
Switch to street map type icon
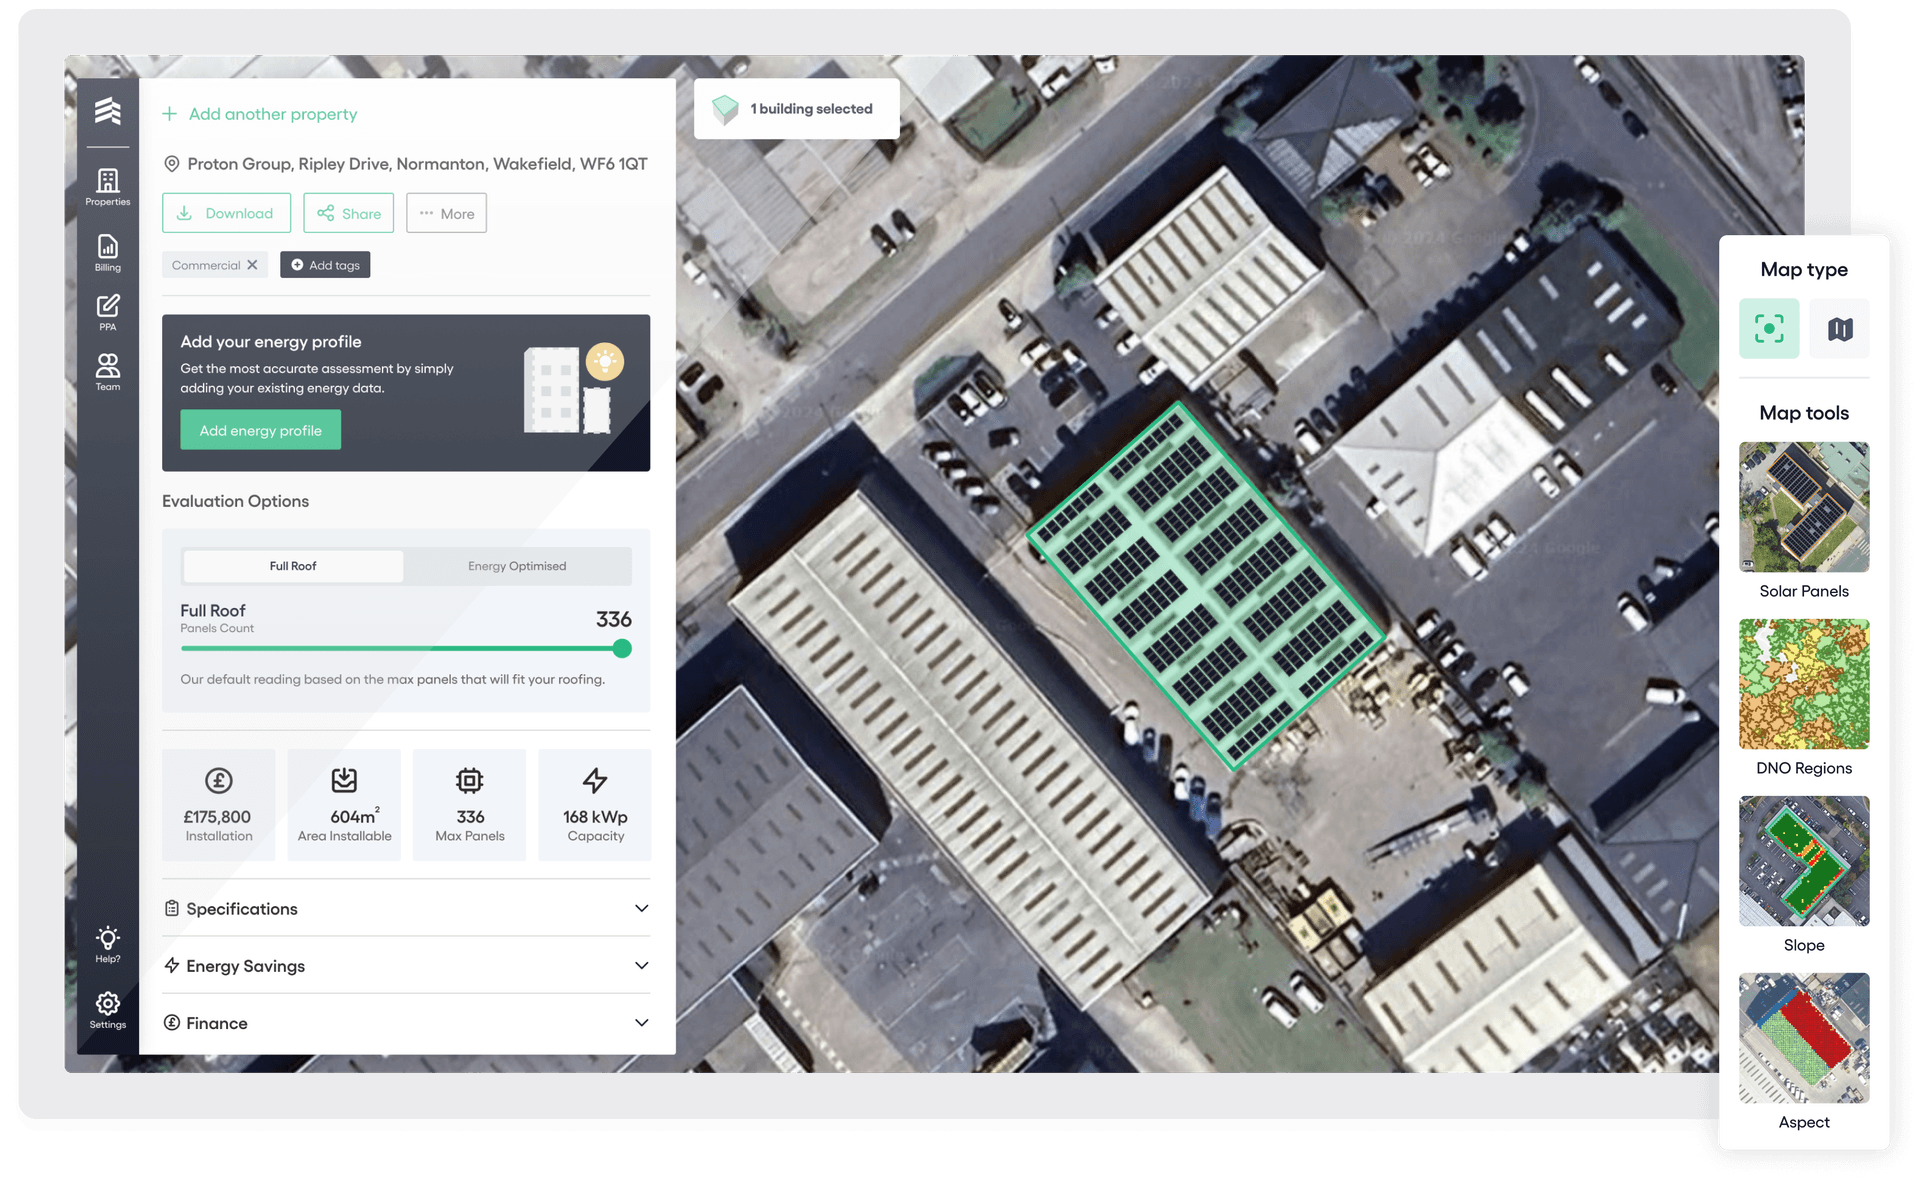1840,328
